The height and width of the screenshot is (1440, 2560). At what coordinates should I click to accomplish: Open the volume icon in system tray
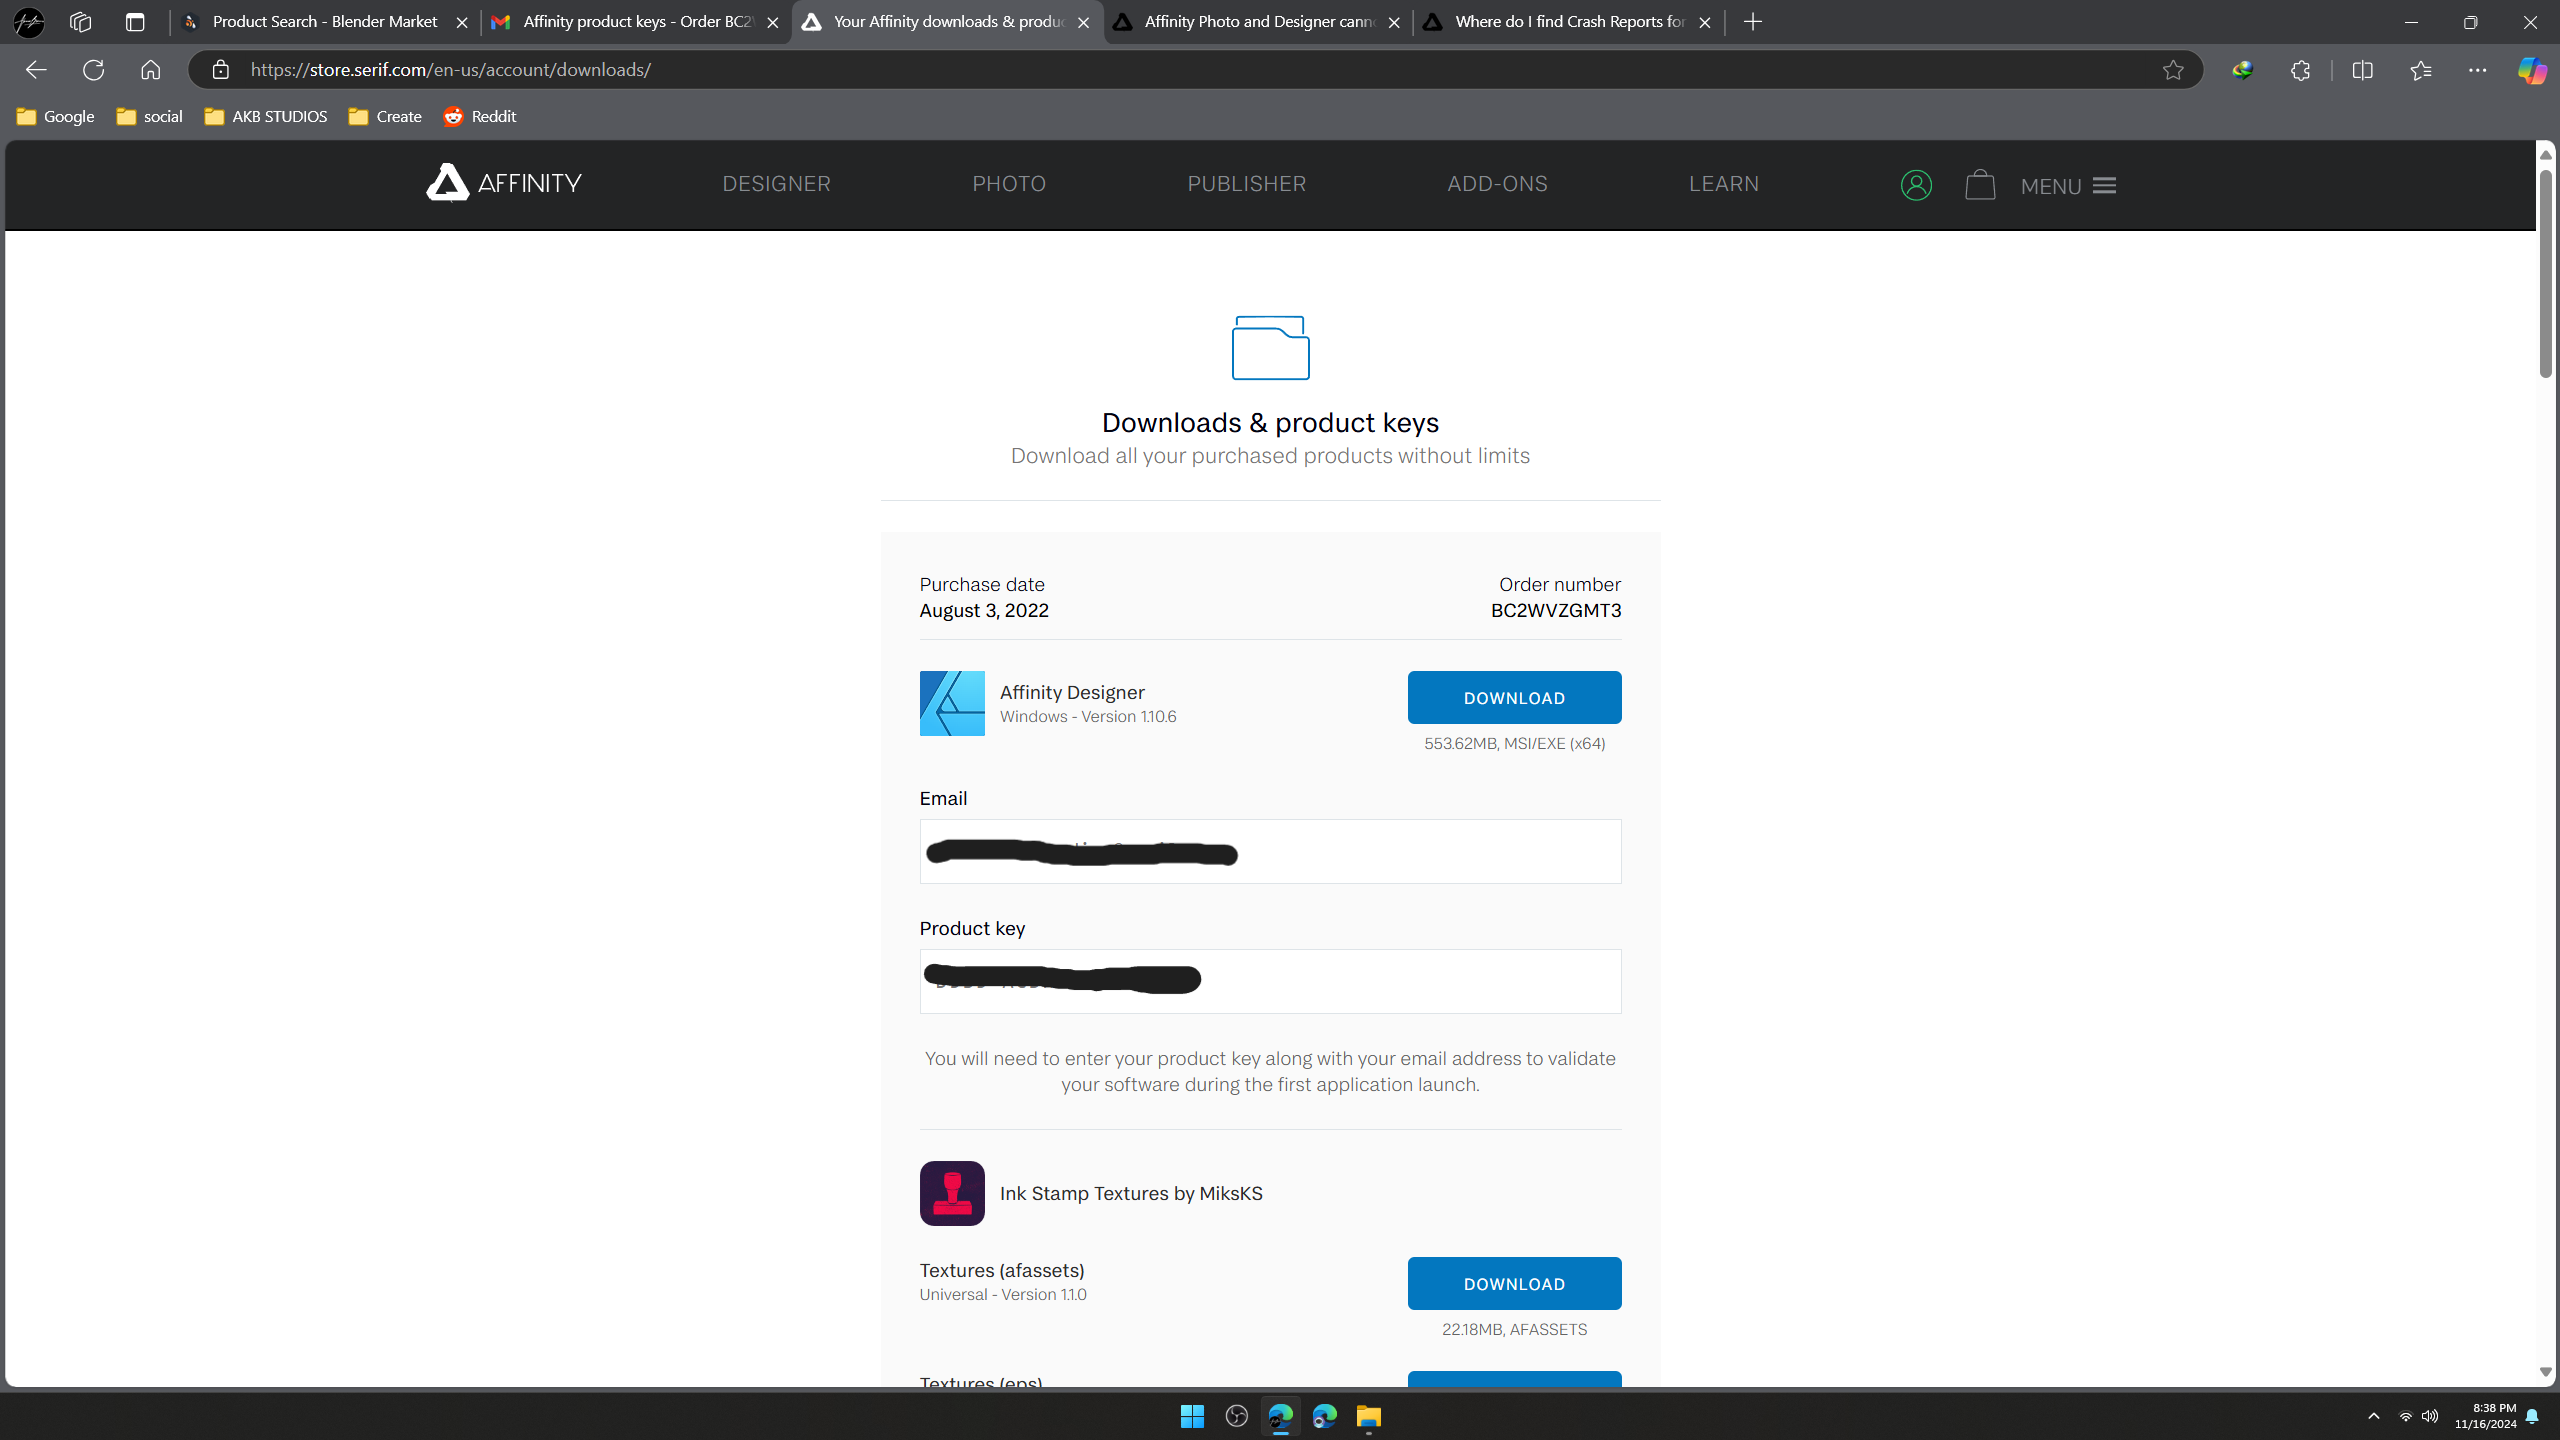click(2430, 1416)
